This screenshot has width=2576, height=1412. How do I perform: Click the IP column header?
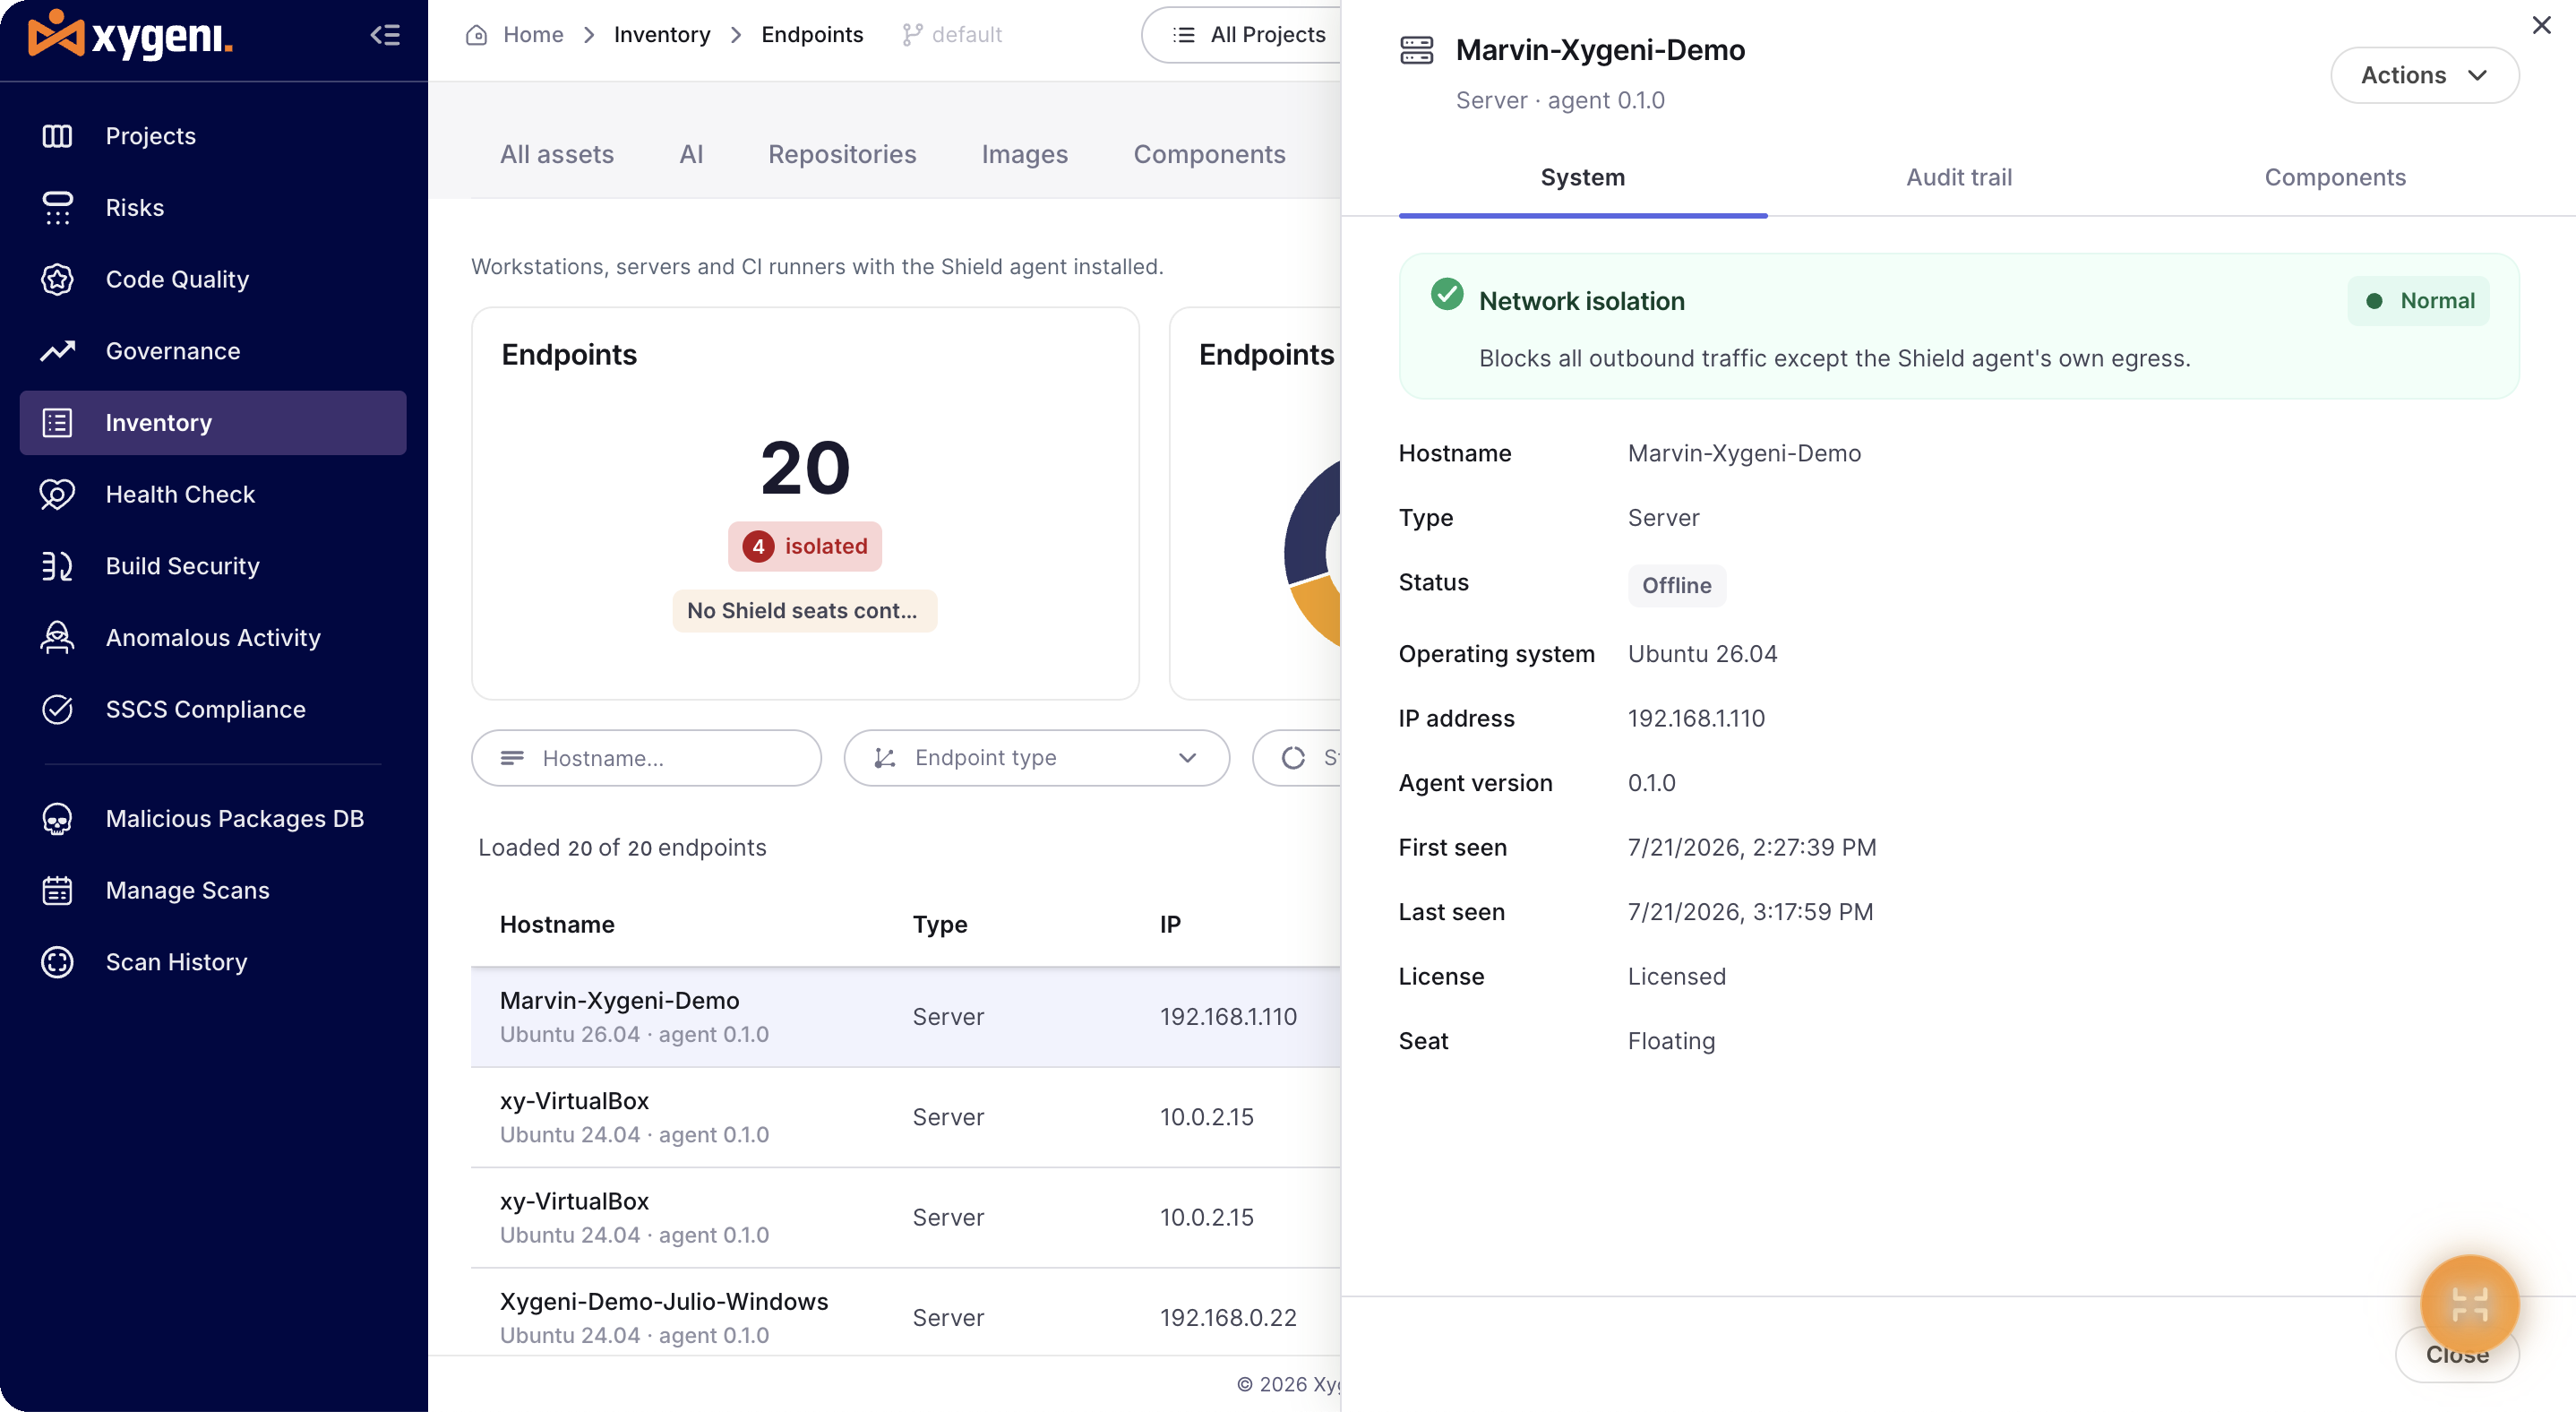click(x=1170, y=925)
